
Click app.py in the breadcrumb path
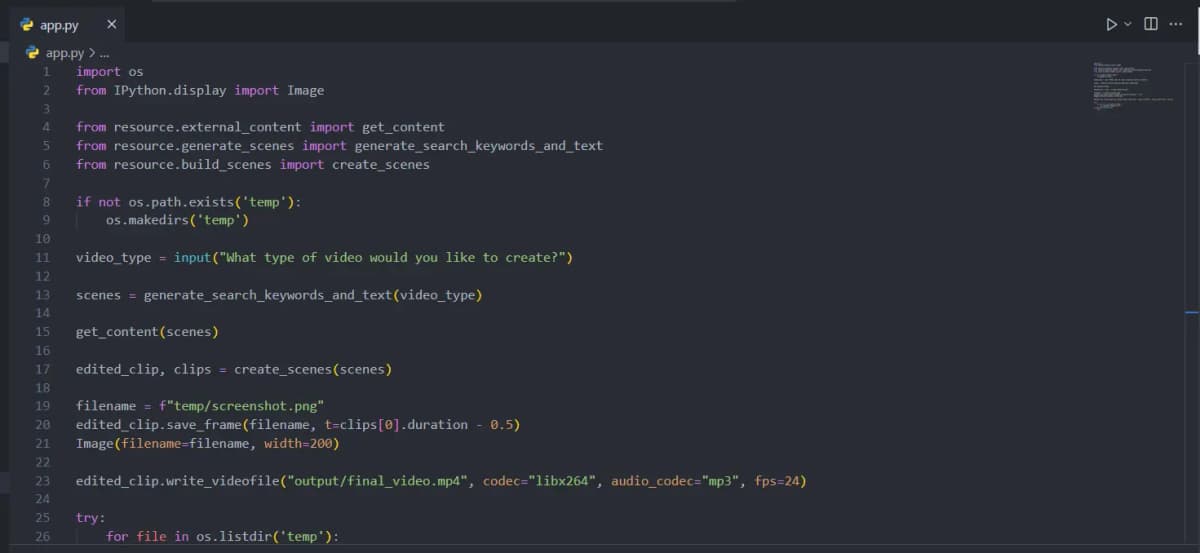click(65, 53)
